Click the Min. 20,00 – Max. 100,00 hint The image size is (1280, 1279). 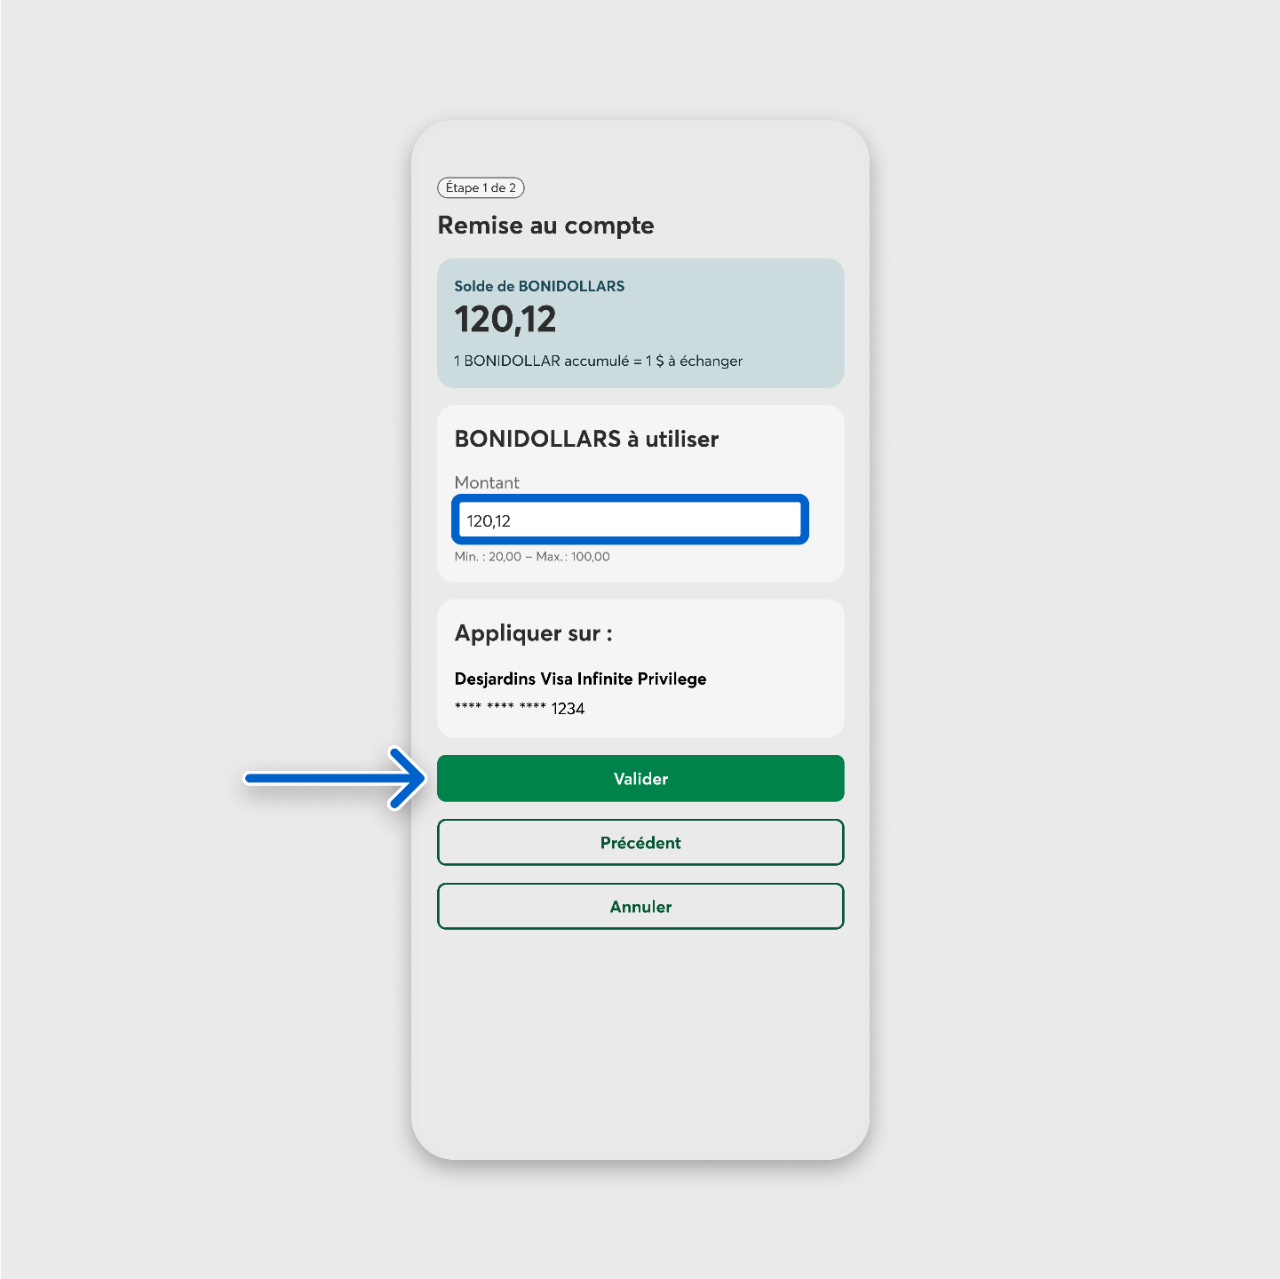click(532, 557)
